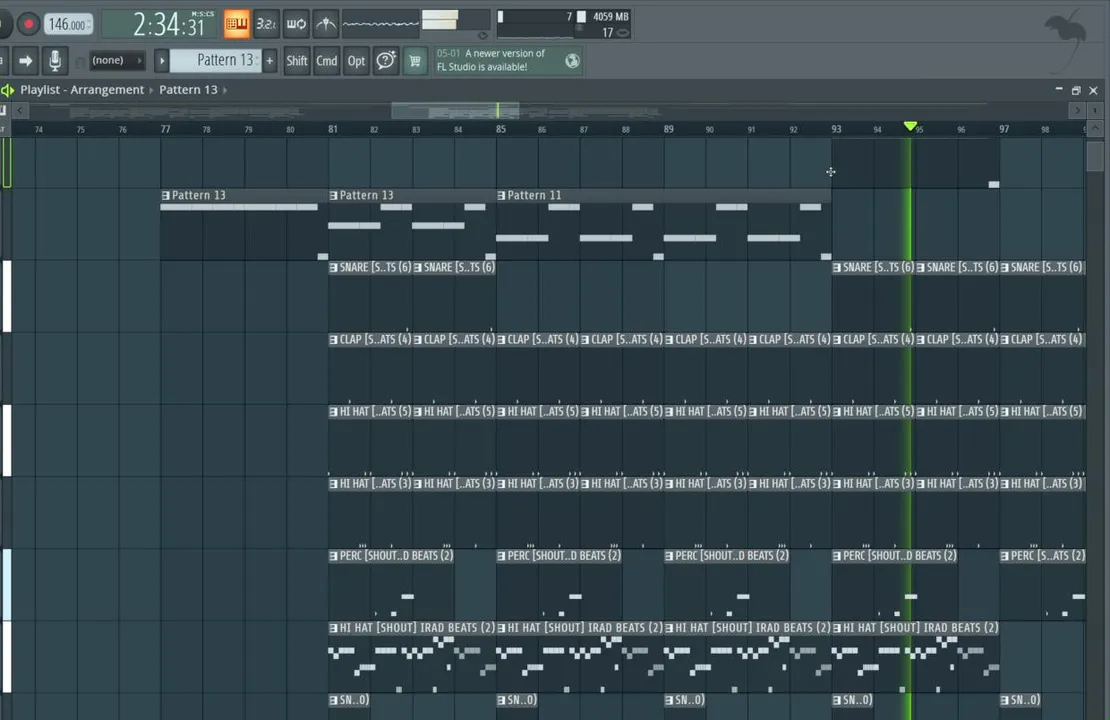Click the Playlist speaker menu icon

(8, 90)
